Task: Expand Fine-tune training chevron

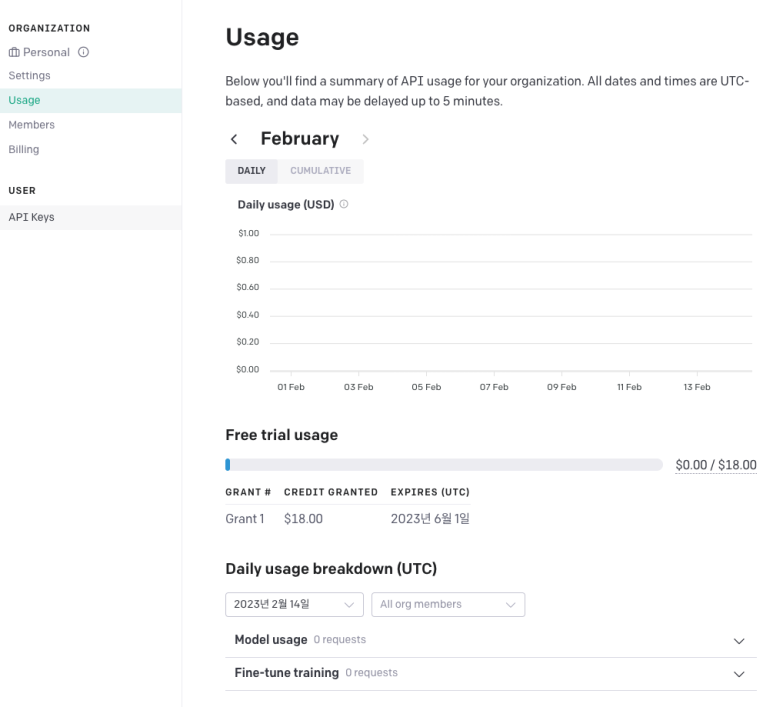Action: (x=738, y=673)
